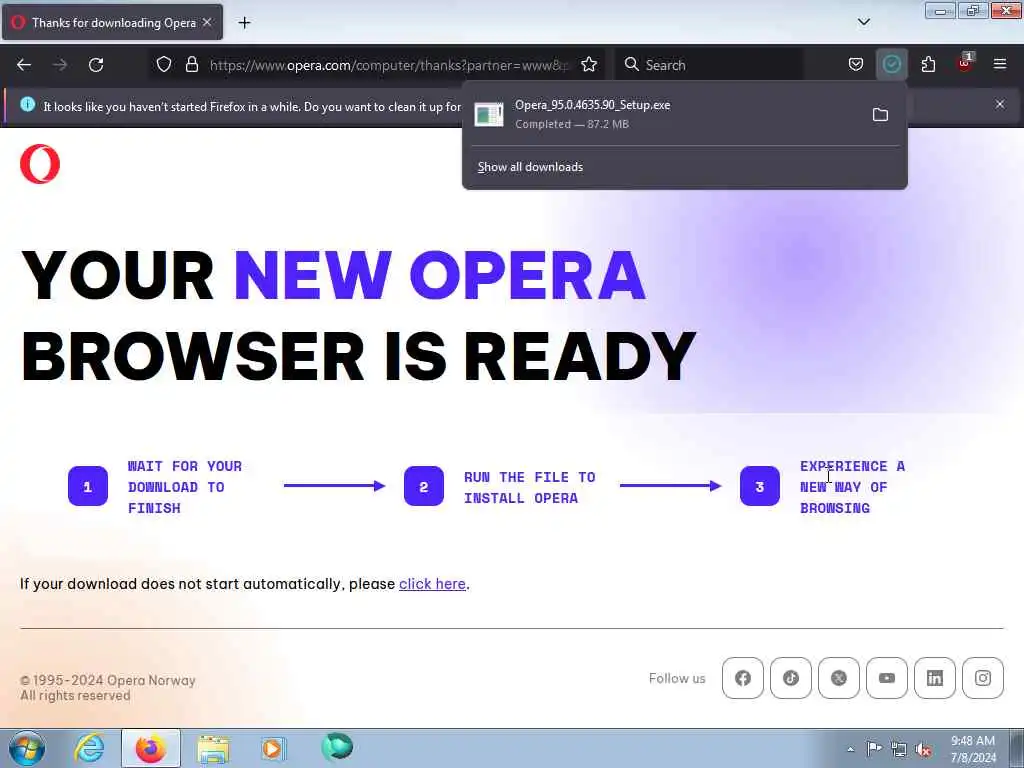Click the 'click here' download link

432,584
